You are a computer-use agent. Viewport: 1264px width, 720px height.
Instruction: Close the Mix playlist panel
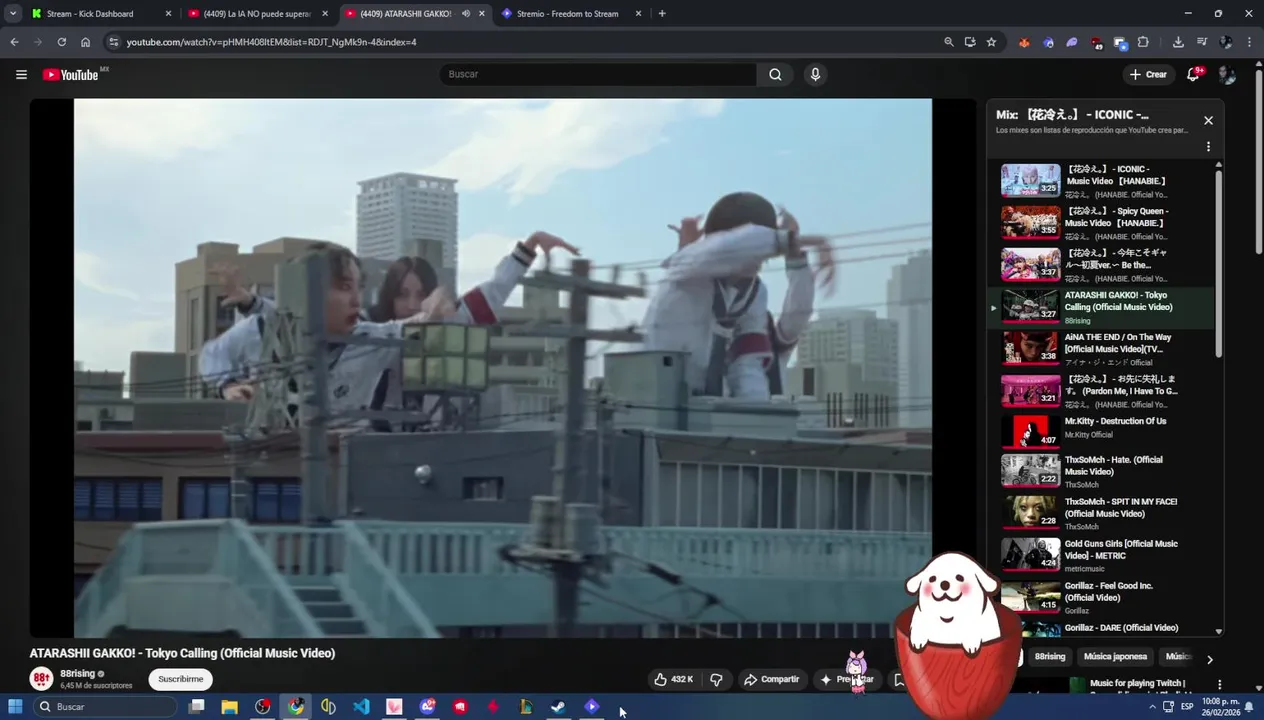click(x=1208, y=120)
